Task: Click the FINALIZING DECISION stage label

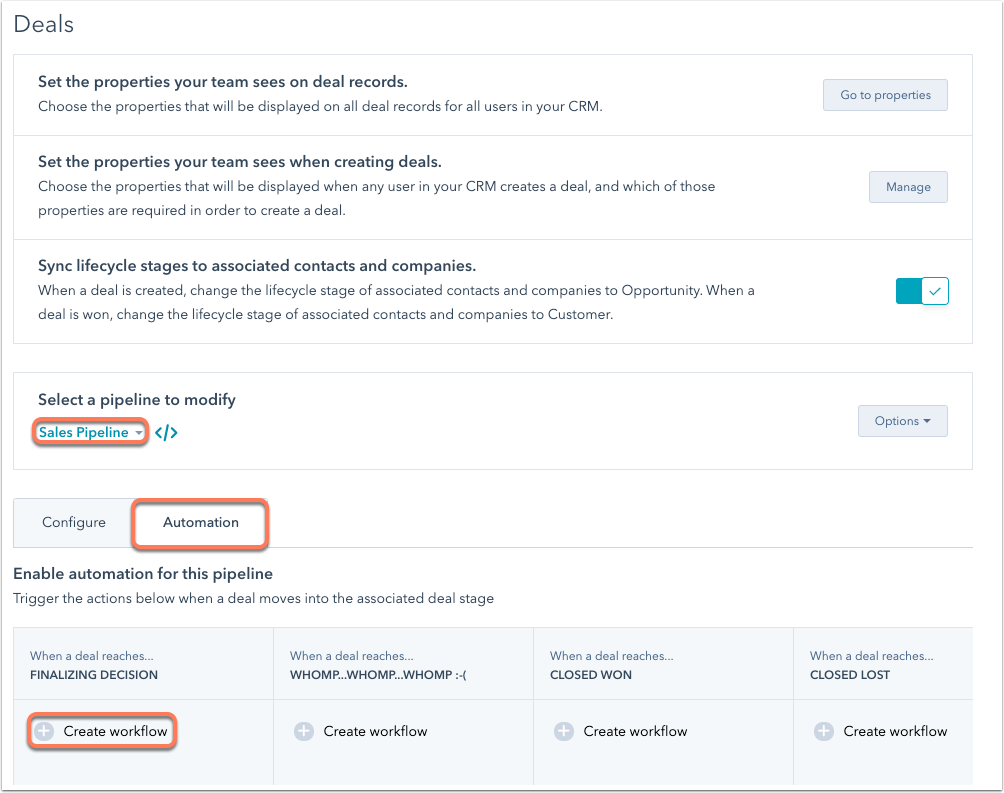Action: 93,674
